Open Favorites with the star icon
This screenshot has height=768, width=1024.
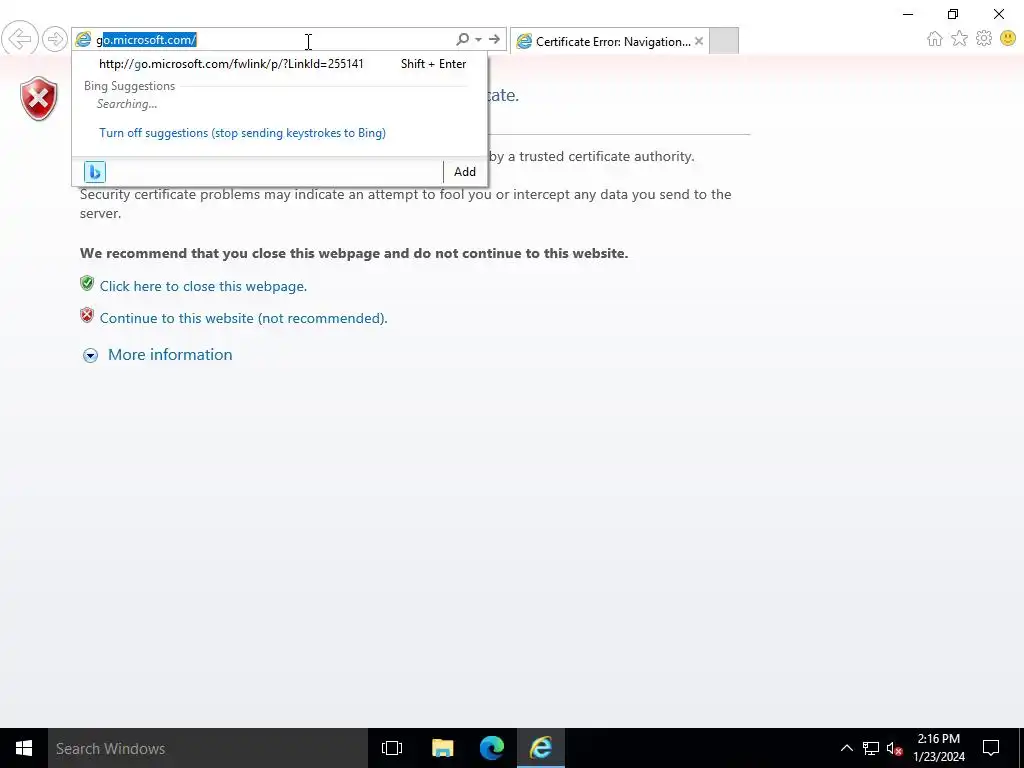(x=959, y=39)
